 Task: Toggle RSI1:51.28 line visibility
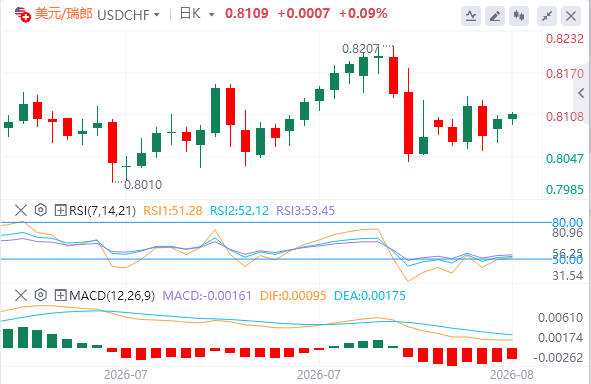(x=173, y=210)
